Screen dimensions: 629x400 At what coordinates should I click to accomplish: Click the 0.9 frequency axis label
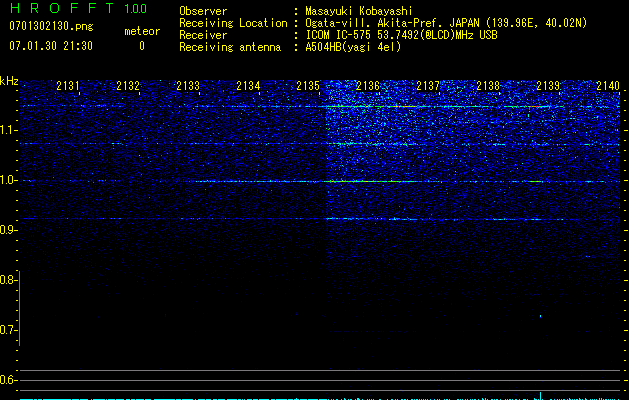coord(8,230)
